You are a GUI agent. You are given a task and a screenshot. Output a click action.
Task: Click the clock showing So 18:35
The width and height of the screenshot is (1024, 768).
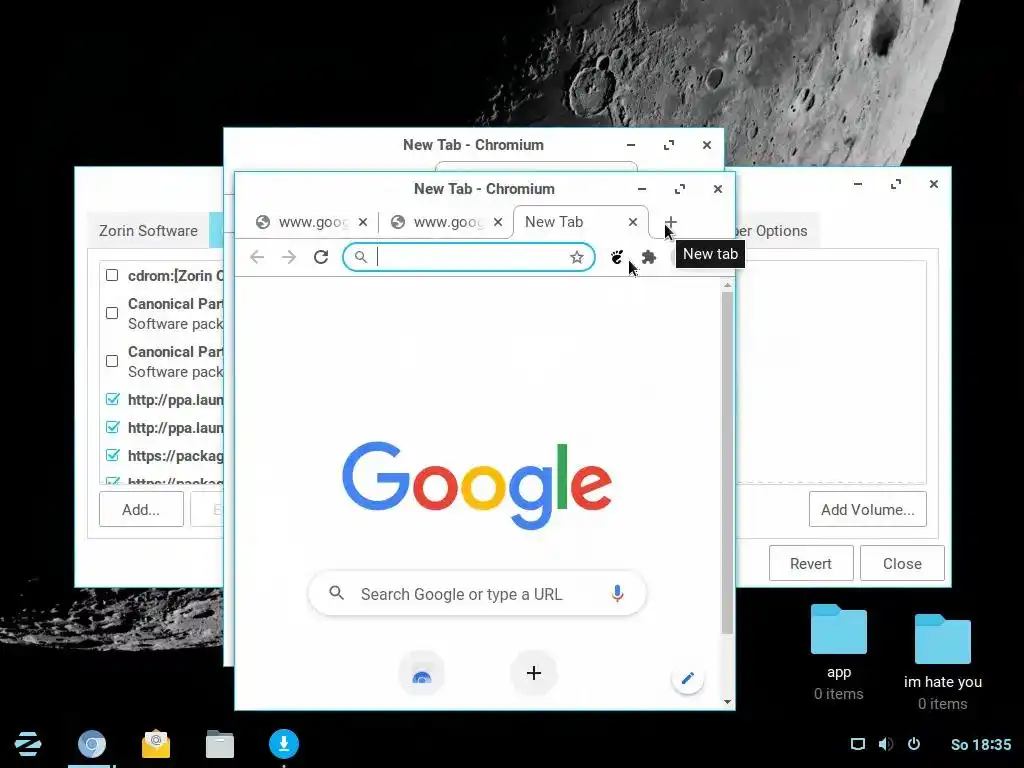[981, 744]
